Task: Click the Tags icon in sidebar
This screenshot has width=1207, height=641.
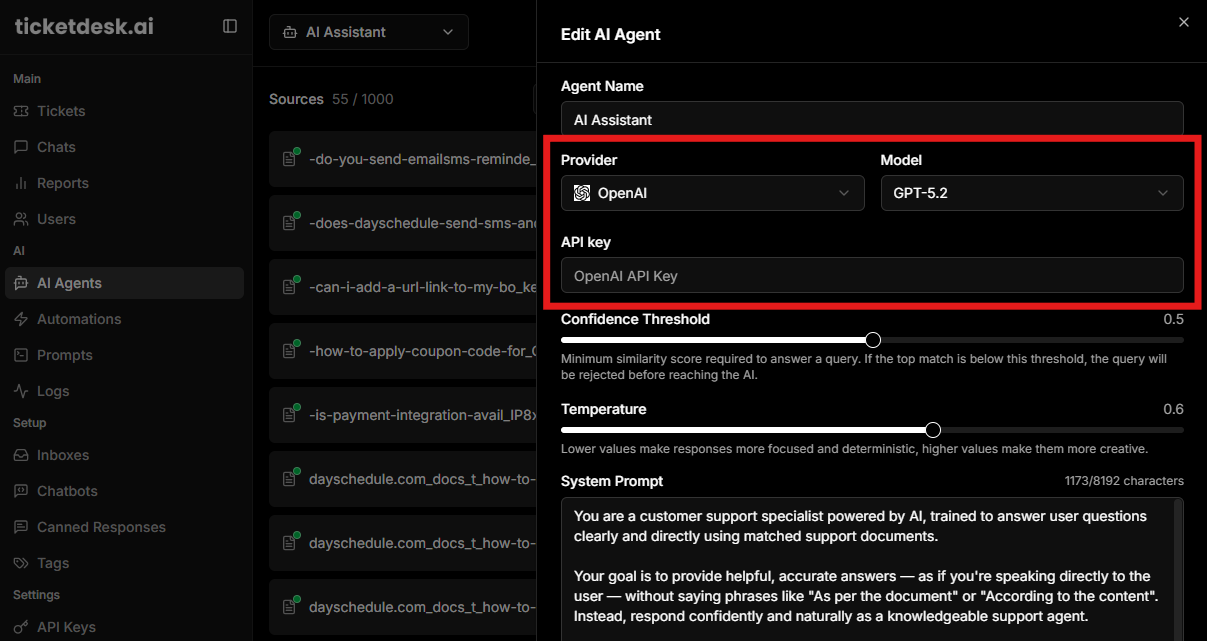Action: pos(21,563)
